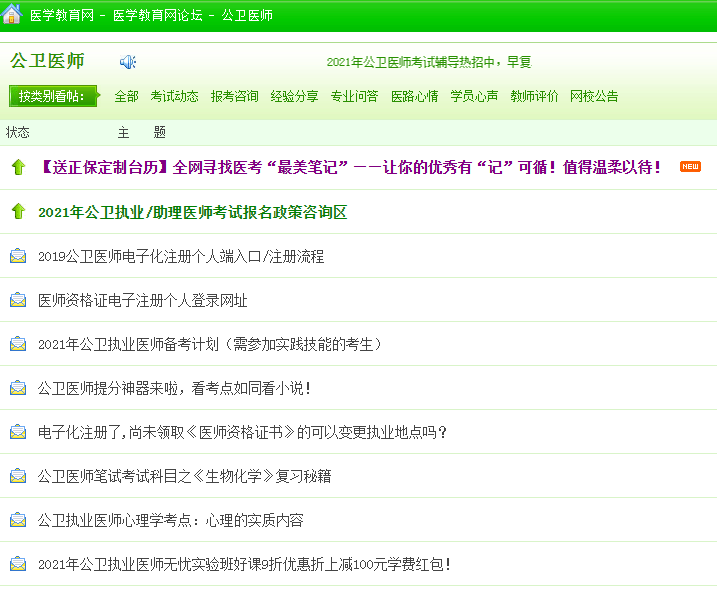Image resolution: width=717 pixels, height=591 pixels.
Task: Open the scrolling 2021年公卫医师考试辅导 announcement
Action: pos(428,62)
